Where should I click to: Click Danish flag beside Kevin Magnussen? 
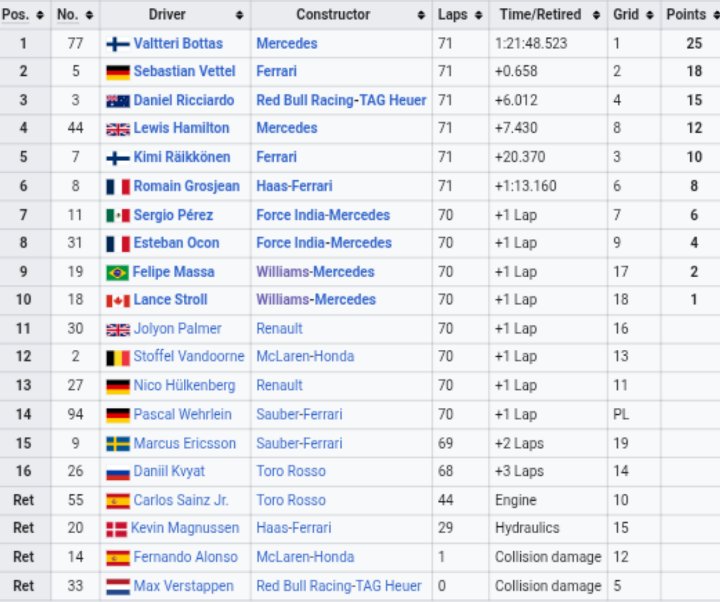(x=117, y=529)
